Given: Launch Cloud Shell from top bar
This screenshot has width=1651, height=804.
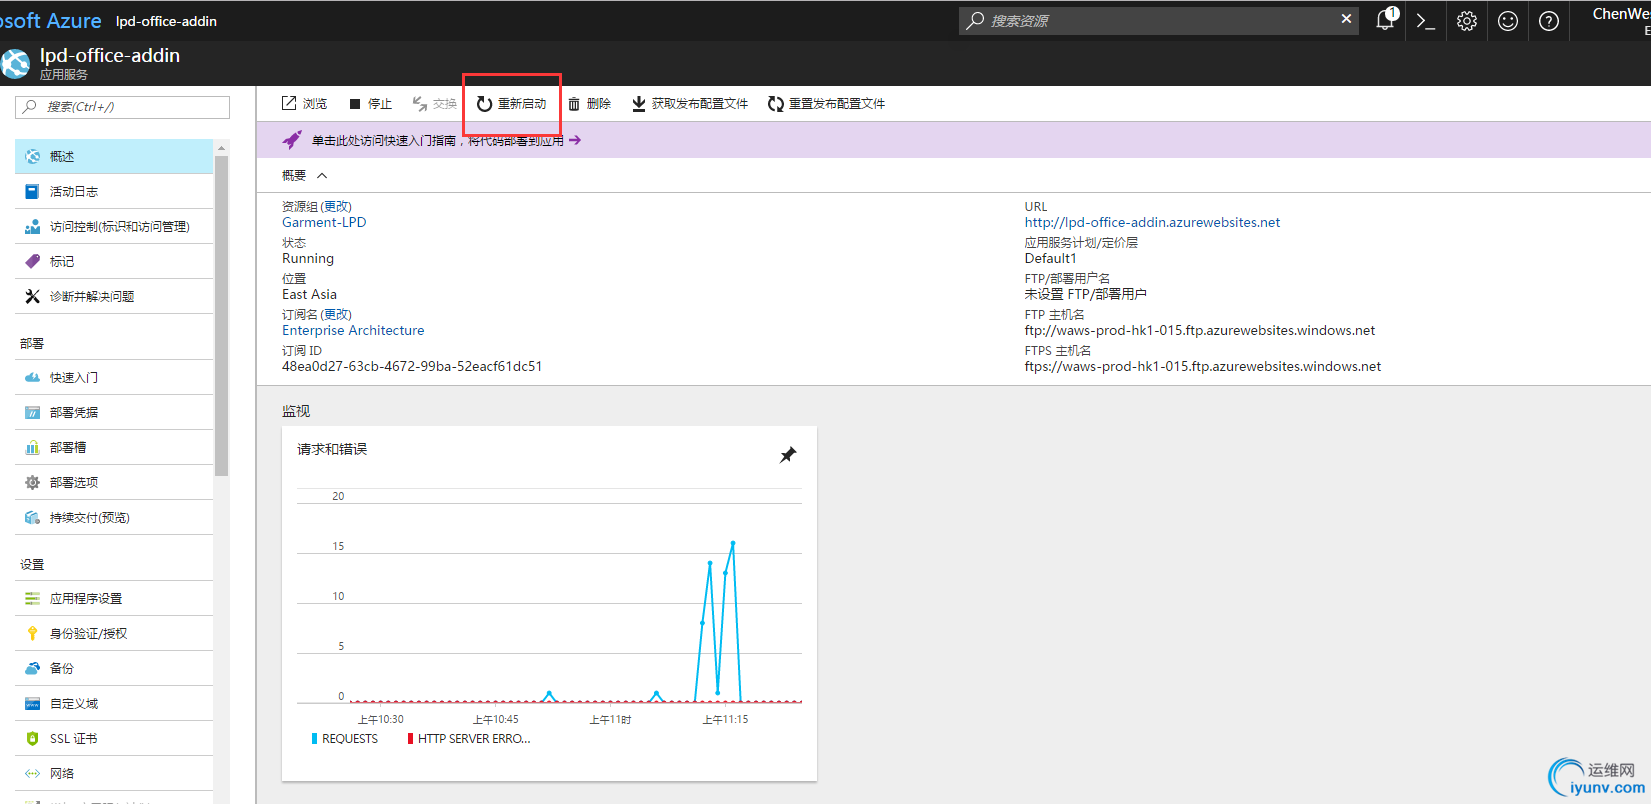Looking at the screenshot, I should [1426, 21].
